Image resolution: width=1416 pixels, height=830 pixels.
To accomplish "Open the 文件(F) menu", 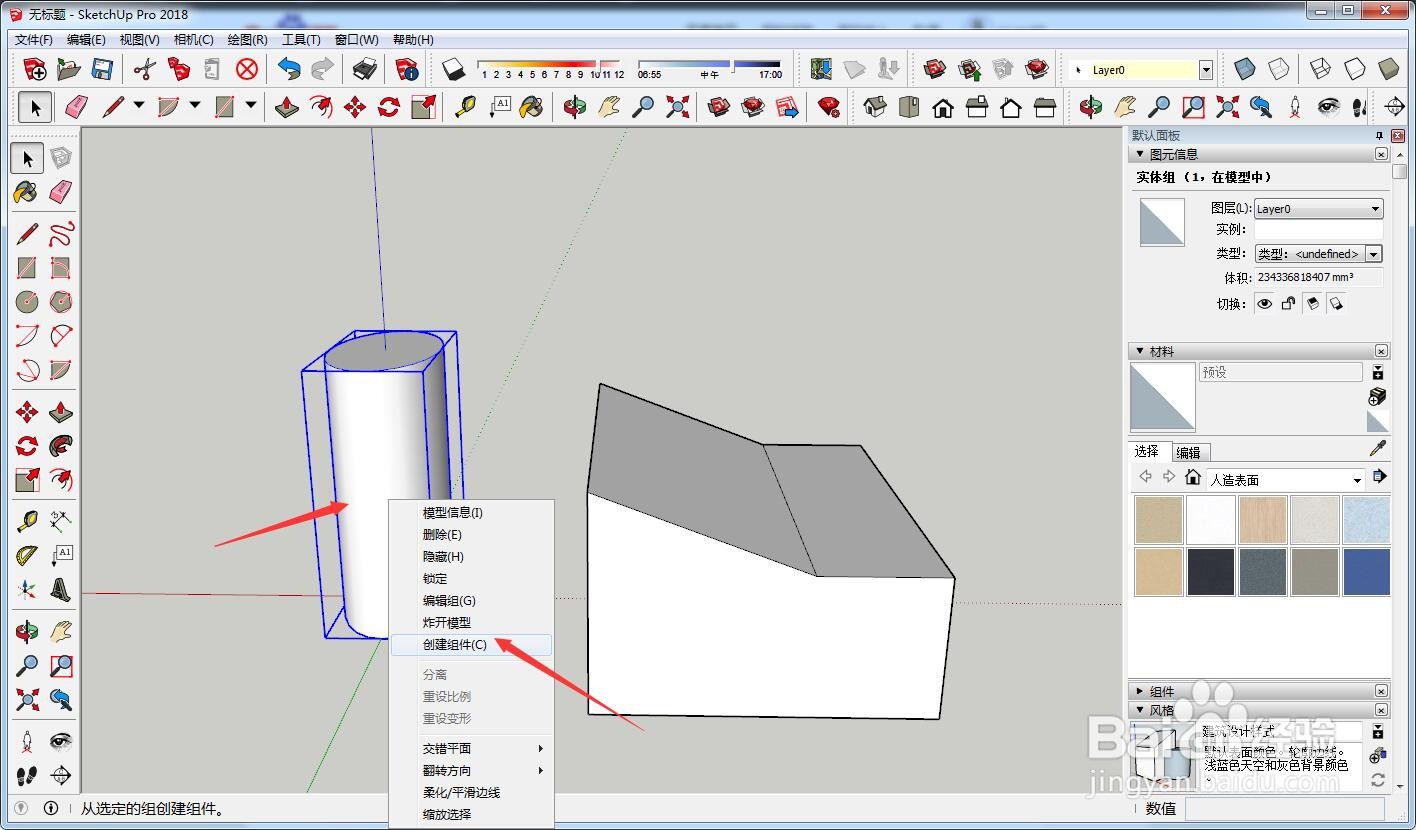I will point(33,40).
